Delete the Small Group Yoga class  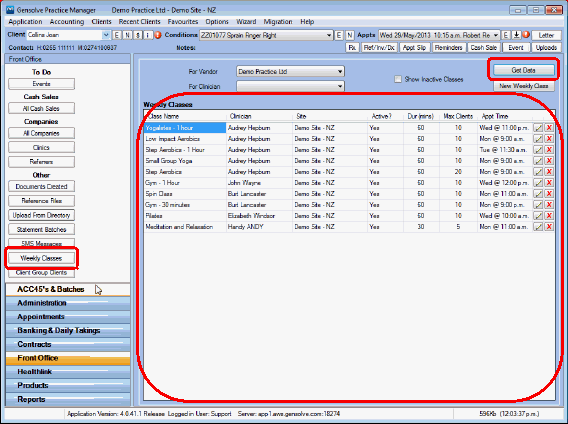[x=549, y=161]
